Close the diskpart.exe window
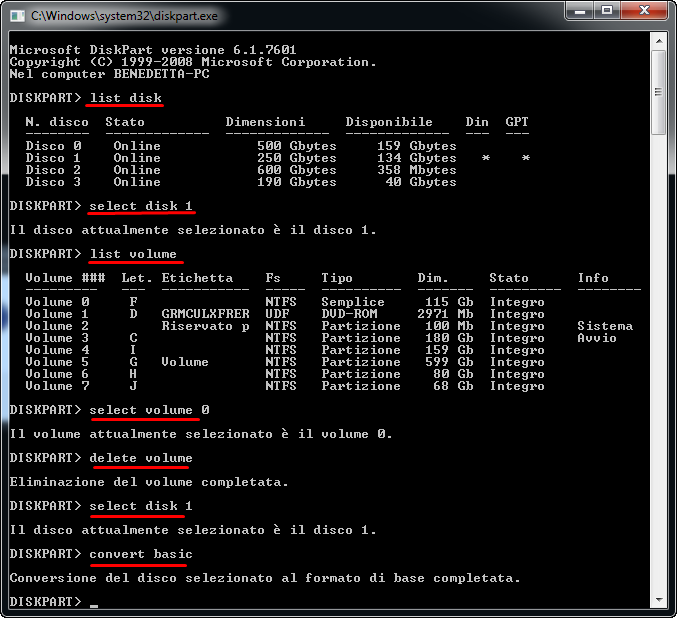The height and width of the screenshot is (618, 677). (x=644, y=11)
